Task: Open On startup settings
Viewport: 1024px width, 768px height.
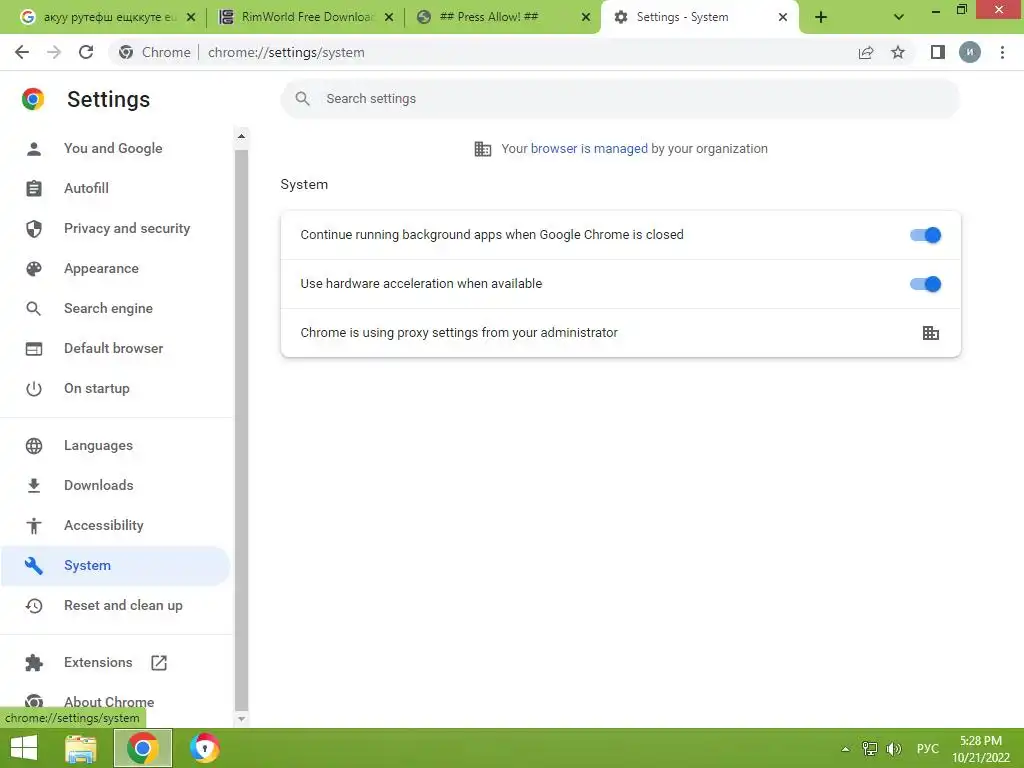Action: 97,388
